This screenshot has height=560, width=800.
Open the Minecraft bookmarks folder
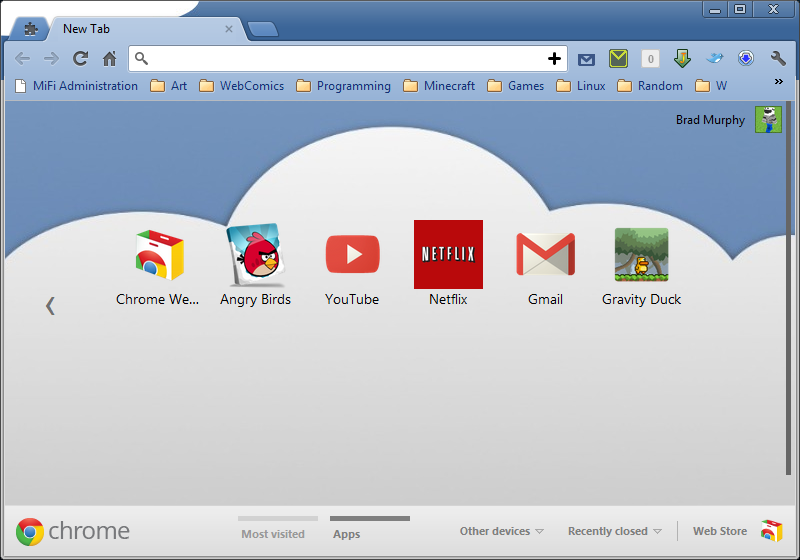tap(439, 86)
